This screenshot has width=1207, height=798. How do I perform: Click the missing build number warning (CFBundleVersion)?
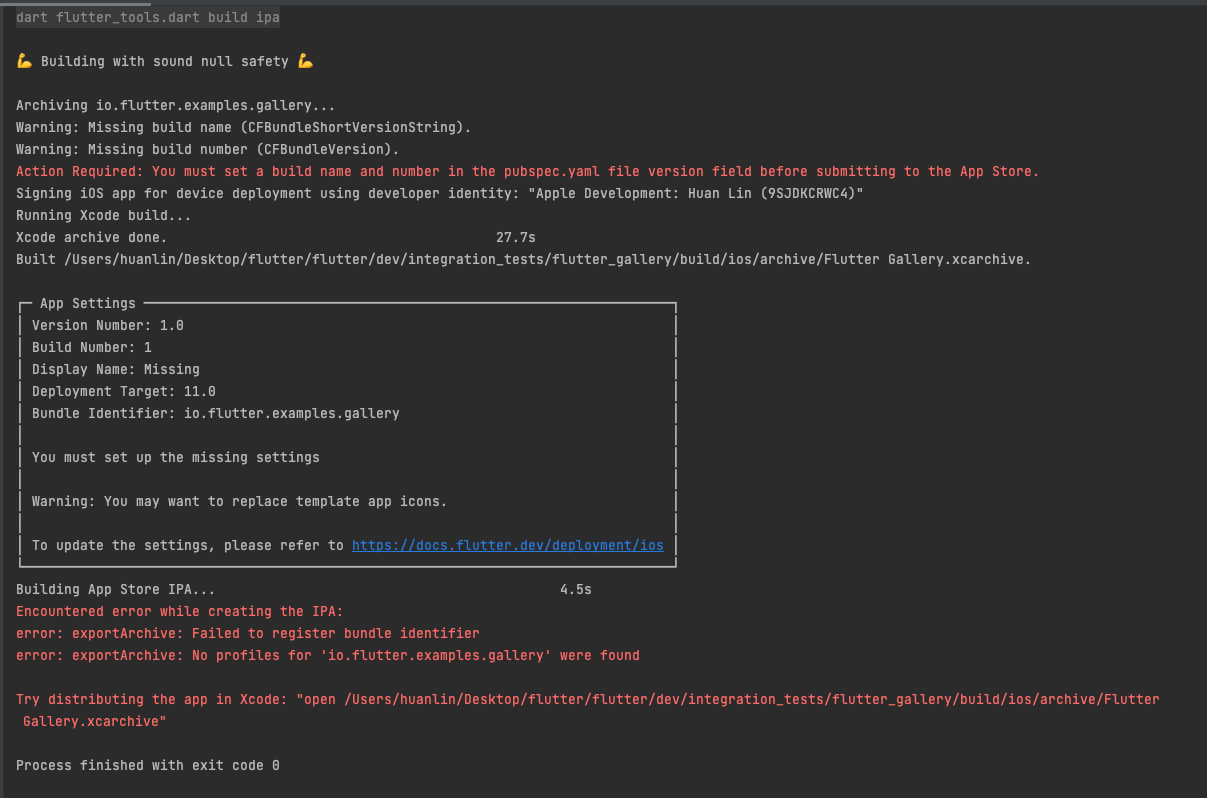pyautogui.click(x=207, y=149)
